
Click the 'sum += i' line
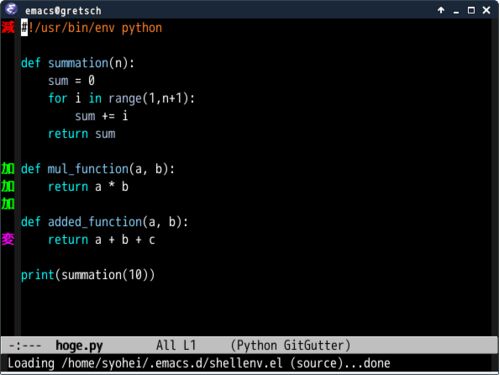[101, 116]
